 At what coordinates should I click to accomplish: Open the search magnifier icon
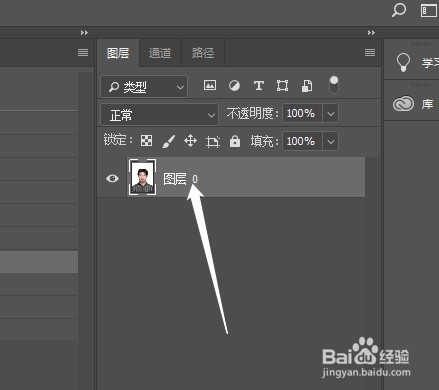399,10
